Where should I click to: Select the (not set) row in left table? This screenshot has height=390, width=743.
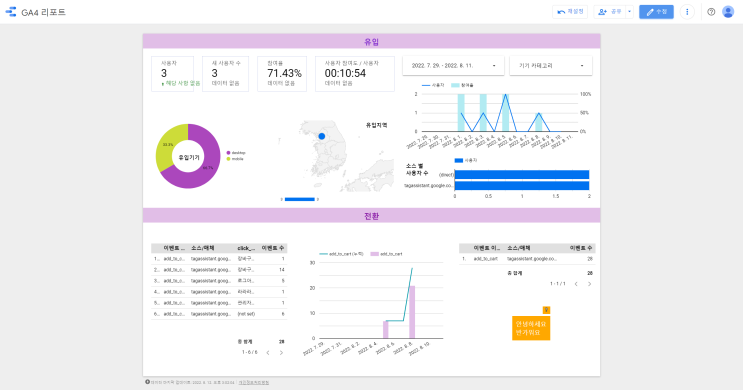coord(219,314)
